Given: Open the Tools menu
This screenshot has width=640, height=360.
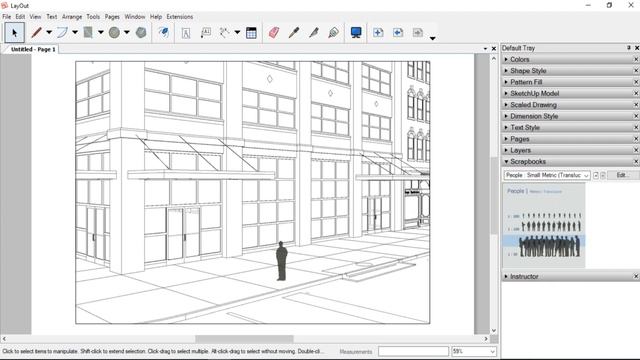Looking at the screenshot, I should [93, 17].
